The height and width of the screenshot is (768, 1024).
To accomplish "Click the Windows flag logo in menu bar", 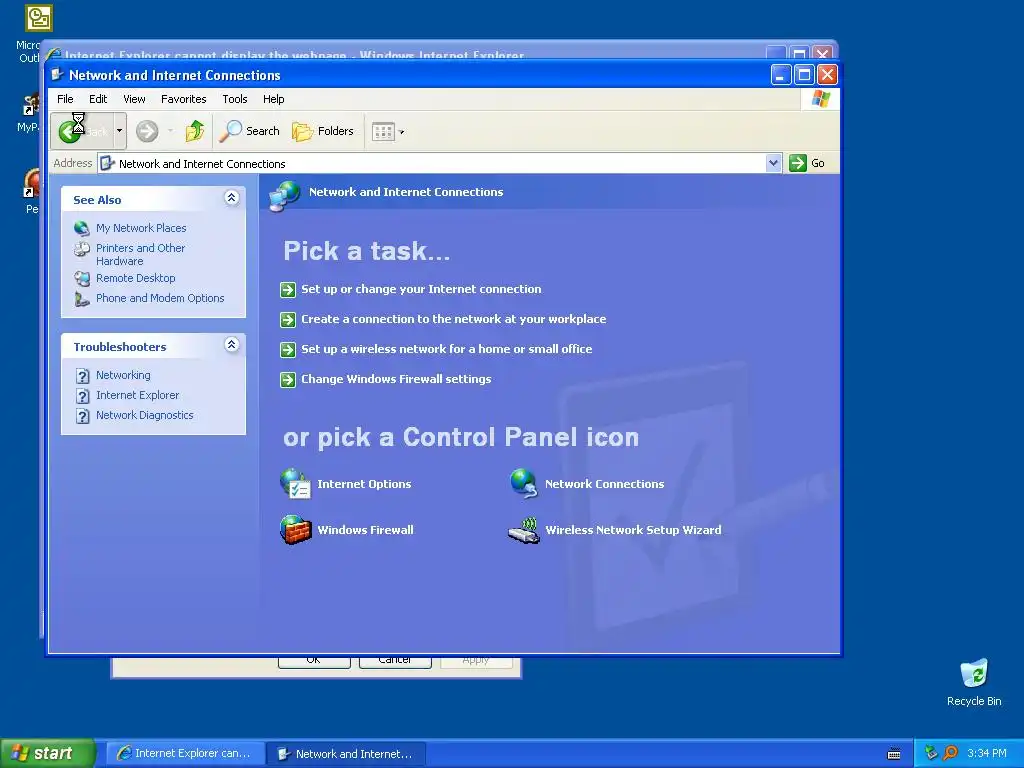I will click(x=820, y=99).
